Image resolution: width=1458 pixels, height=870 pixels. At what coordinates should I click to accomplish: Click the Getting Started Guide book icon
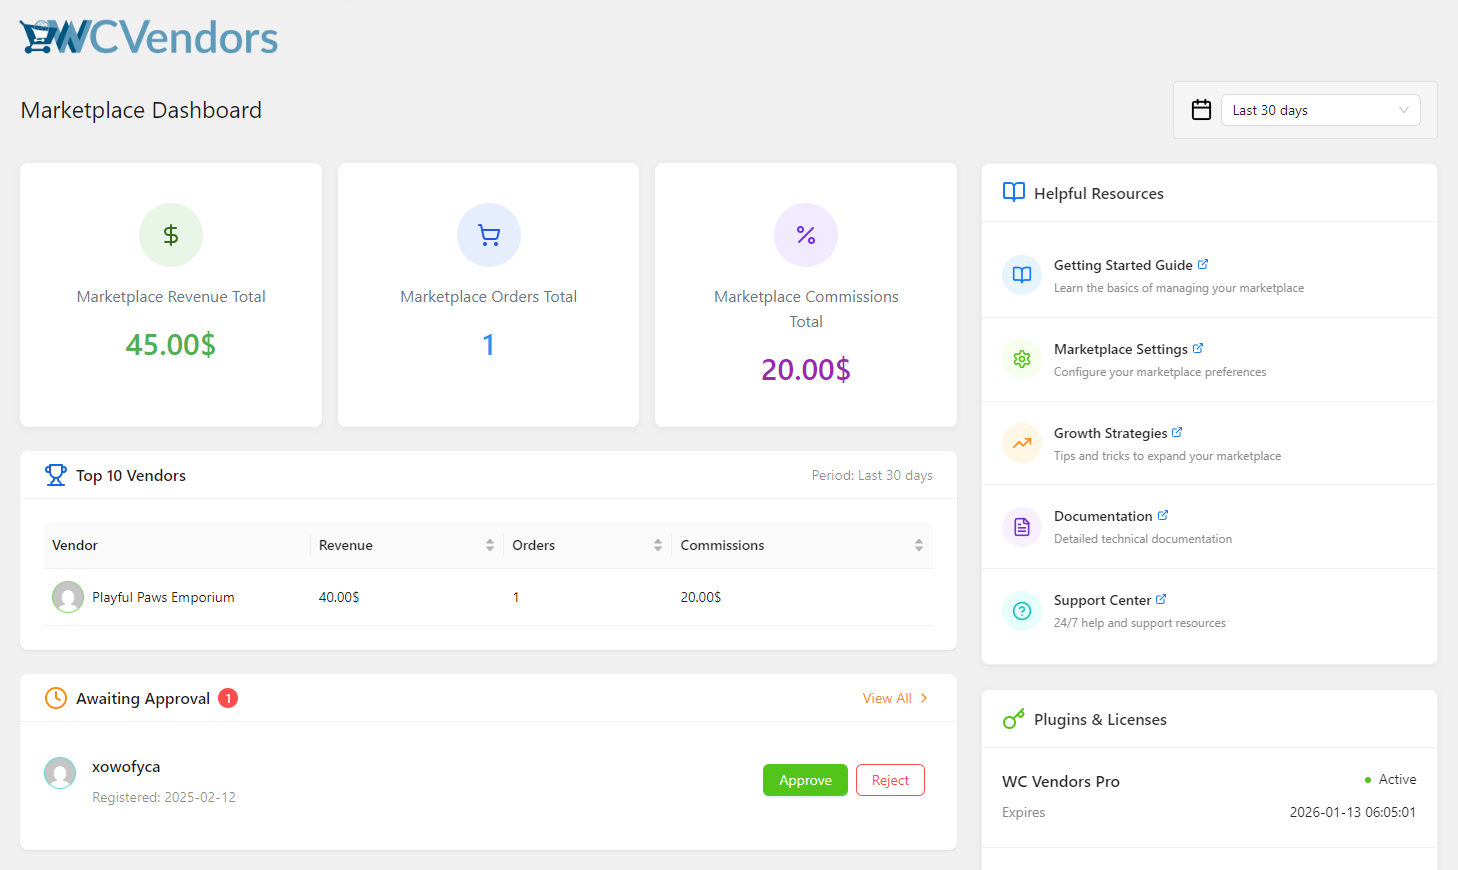tap(1021, 275)
